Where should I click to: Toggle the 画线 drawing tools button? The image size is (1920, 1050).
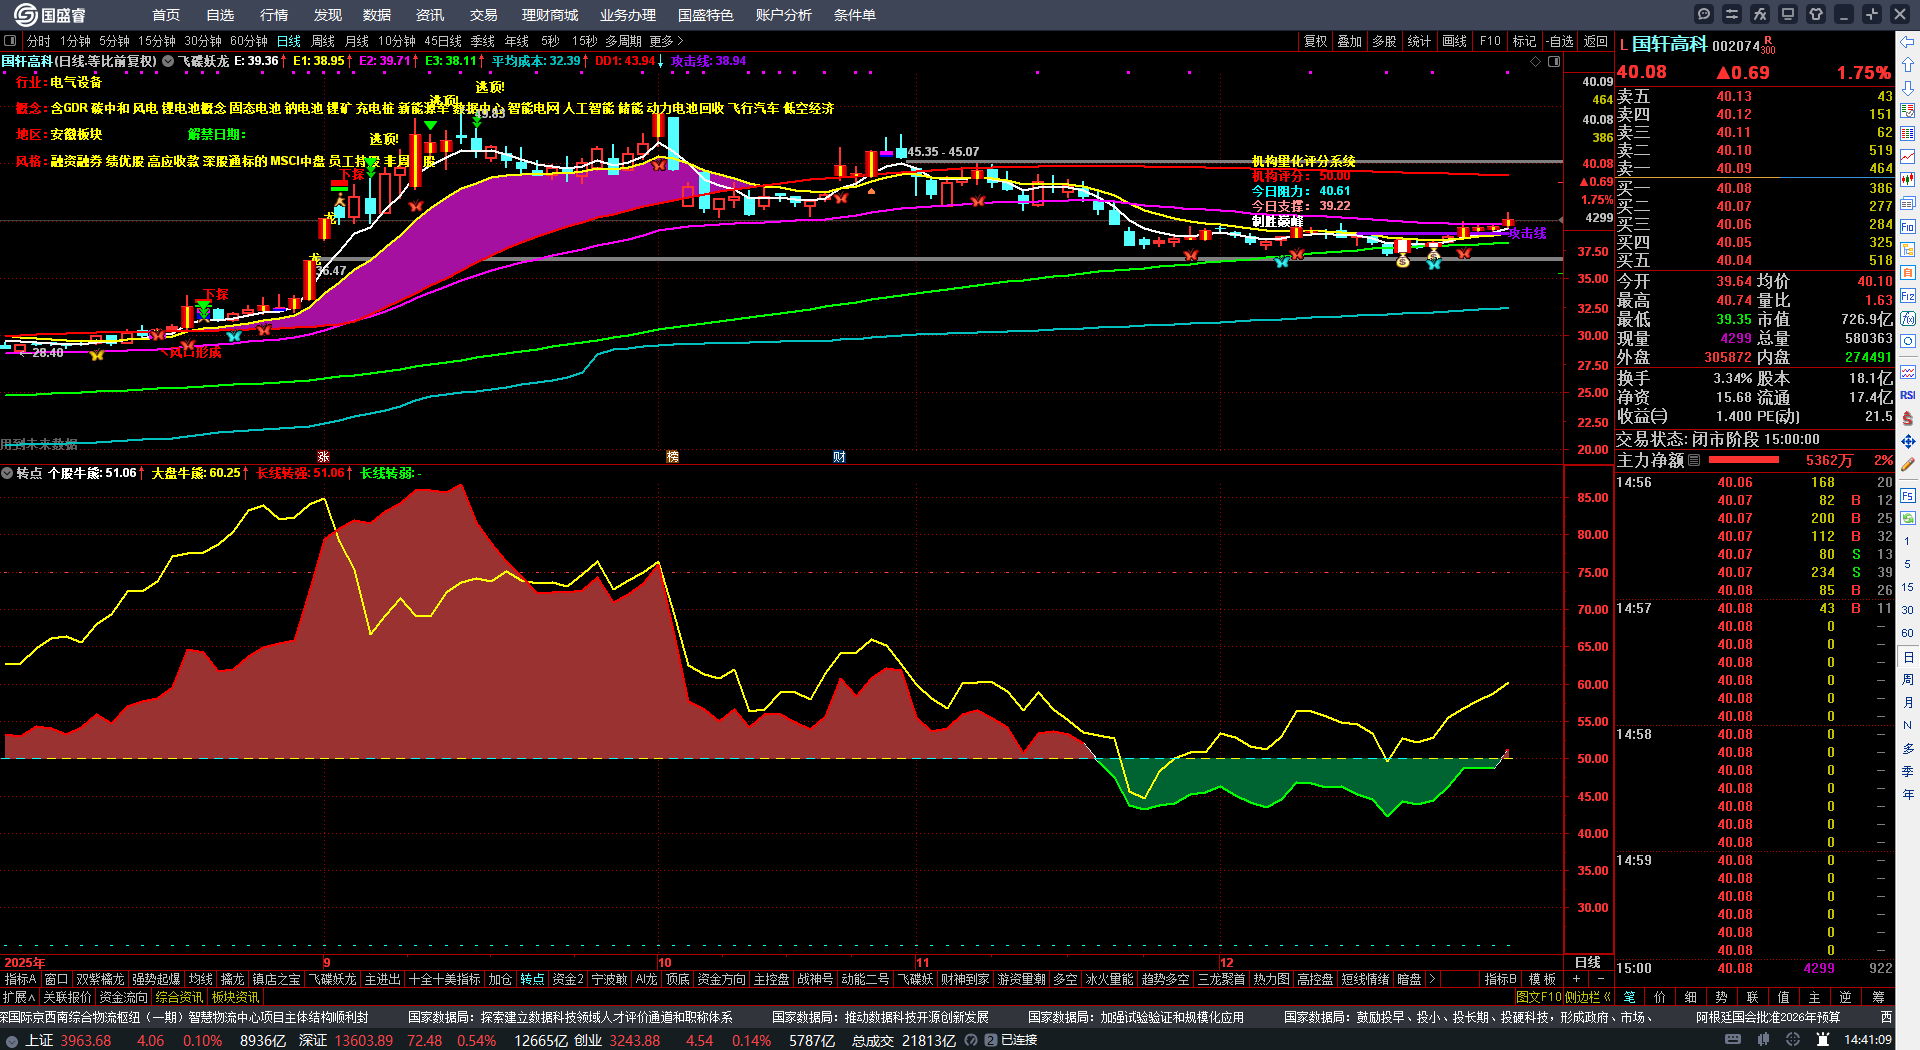[1454, 41]
